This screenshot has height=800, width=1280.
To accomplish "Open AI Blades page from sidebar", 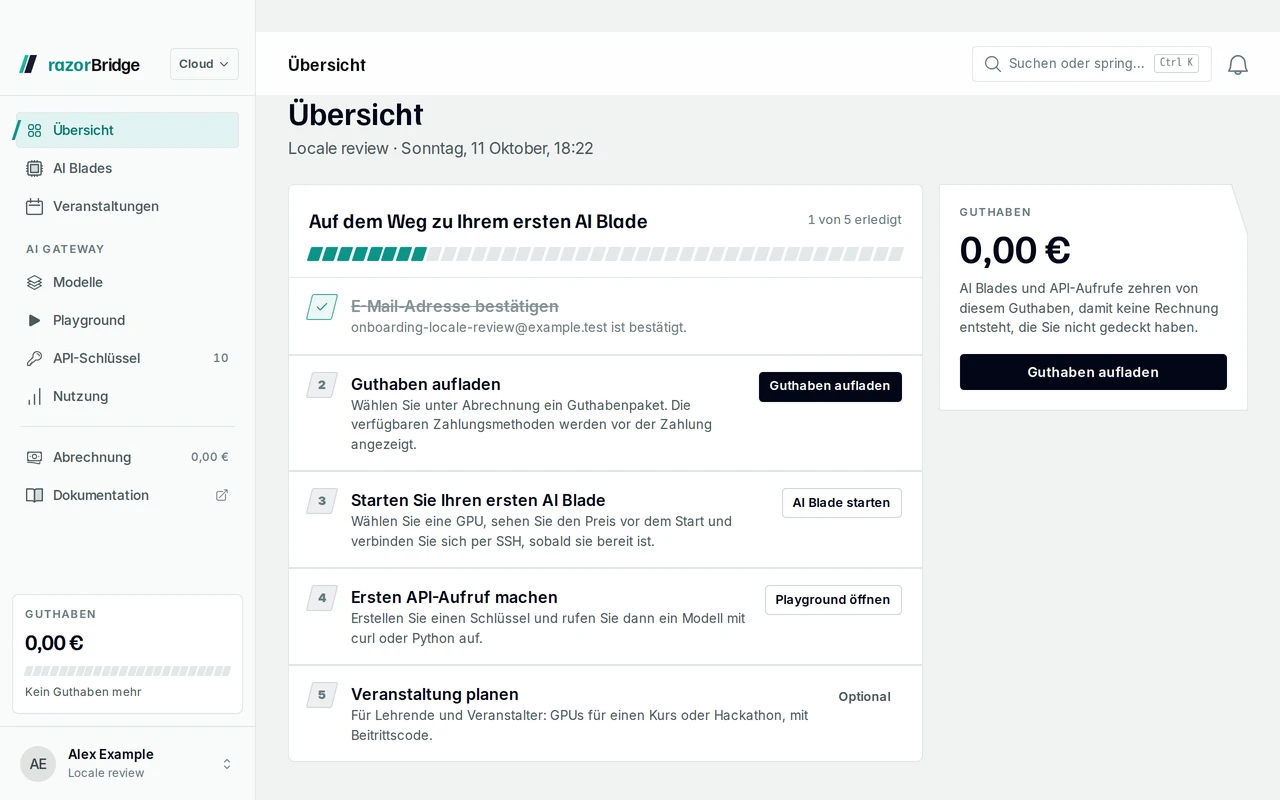I will point(127,168).
